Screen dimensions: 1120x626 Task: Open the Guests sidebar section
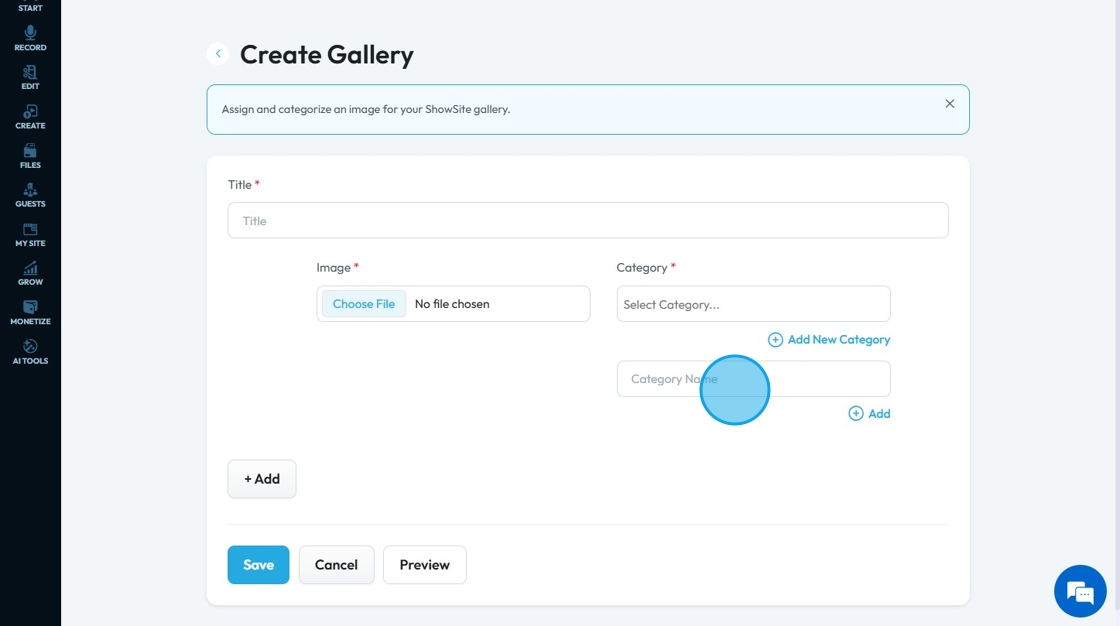point(30,195)
